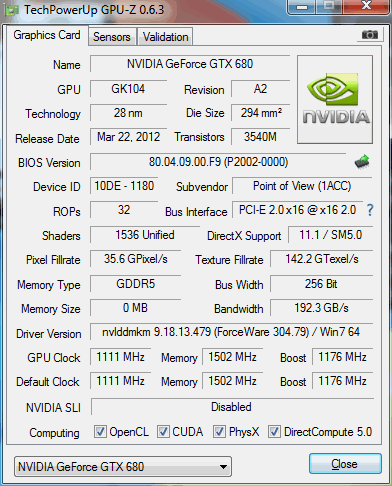The width and height of the screenshot is (392, 486).
Task: Toggle the PhysX checkbox
Action: (x=219, y=432)
